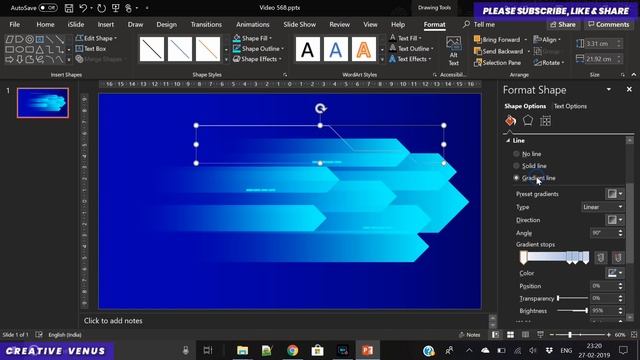Open Text Effects options
640x360 pixels.
click(x=409, y=59)
